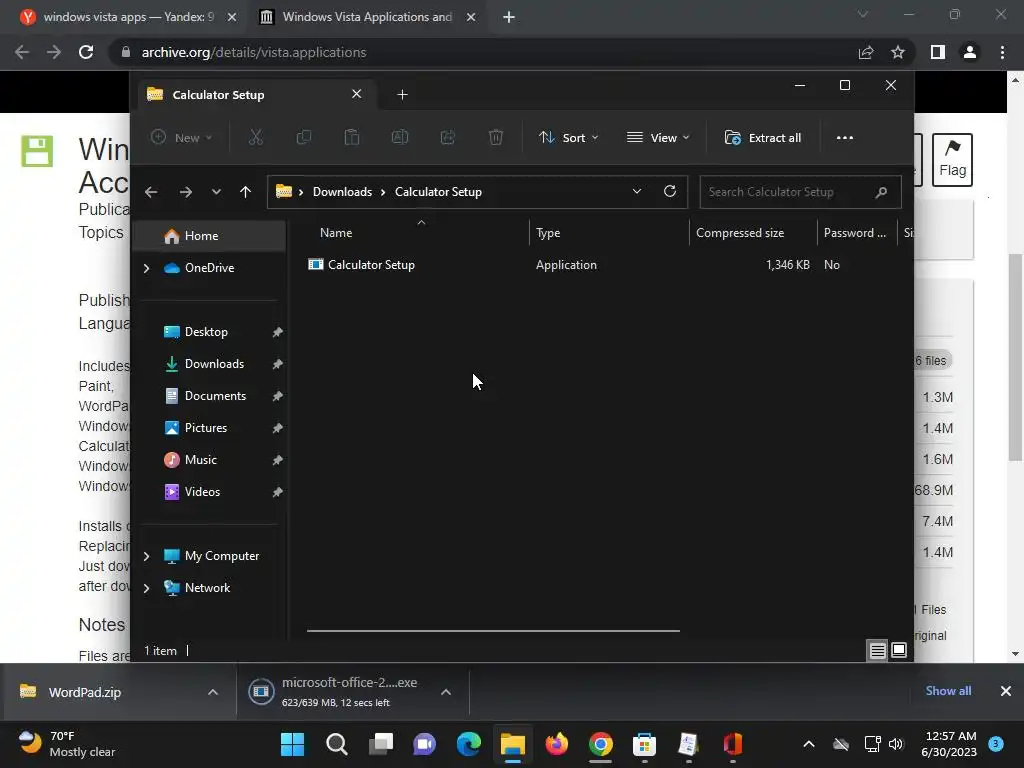Open taskbar Search
1024x768 pixels.
click(x=337, y=744)
